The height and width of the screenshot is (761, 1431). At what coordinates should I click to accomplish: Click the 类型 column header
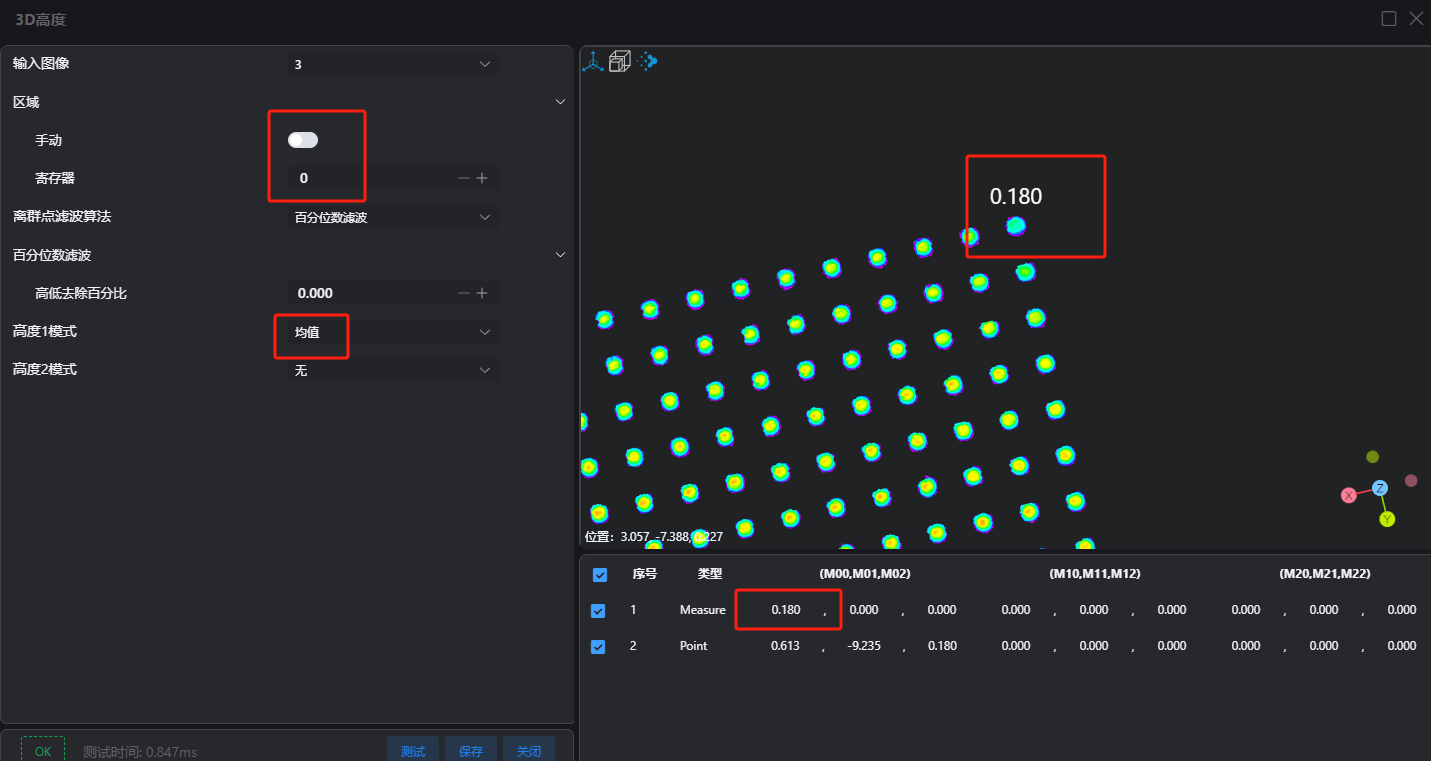pos(710,574)
